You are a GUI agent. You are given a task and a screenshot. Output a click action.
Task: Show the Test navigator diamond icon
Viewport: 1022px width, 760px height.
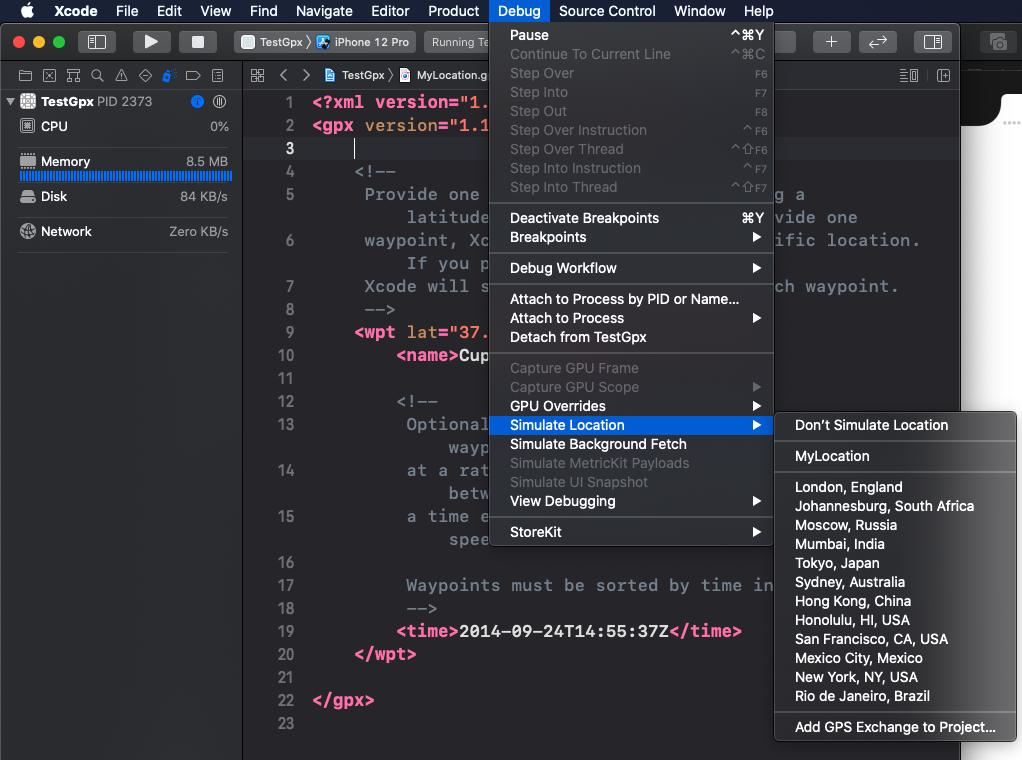pyautogui.click(x=145, y=76)
